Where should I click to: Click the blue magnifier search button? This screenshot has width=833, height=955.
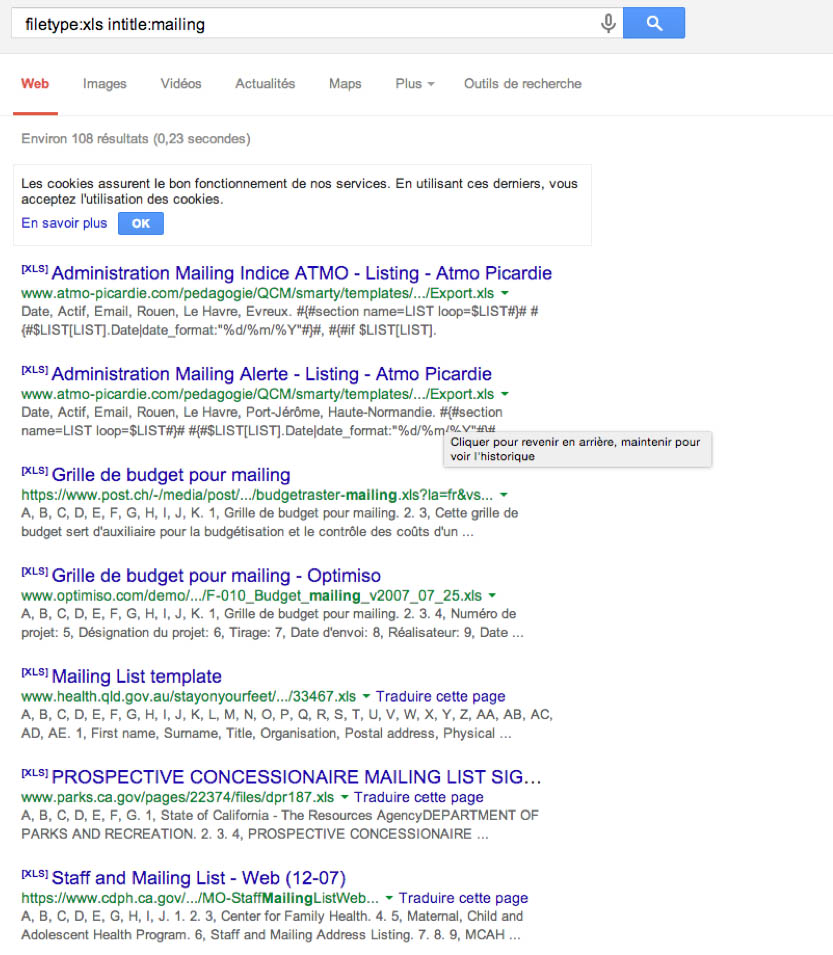point(654,23)
